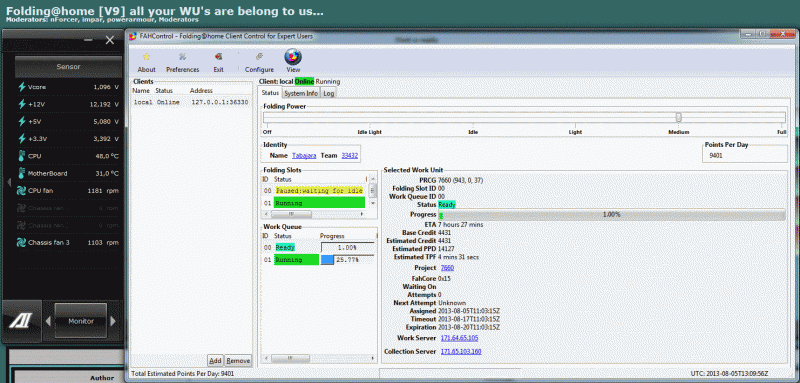Image resolution: width=800 pixels, height=383 pixels.
Task: Open Work Server 171.64.65.105 link
Action: click(459, 338)
